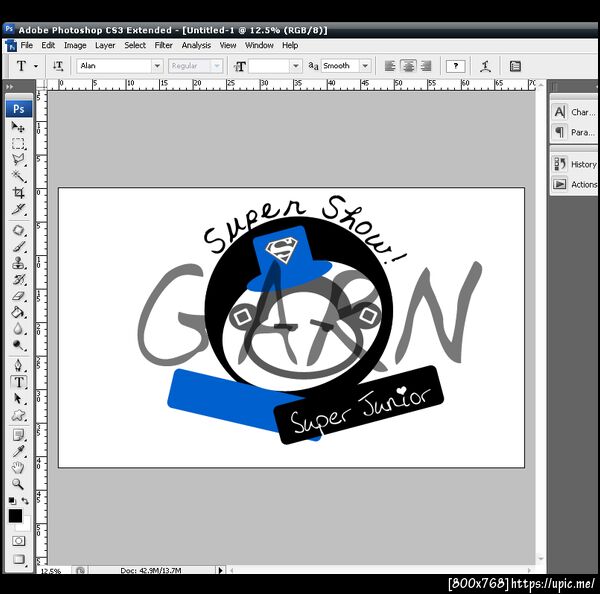The width and height of the screenshot is (600, 594).
Task: Select the Slice tool
Action: click(x=18, y=209)
